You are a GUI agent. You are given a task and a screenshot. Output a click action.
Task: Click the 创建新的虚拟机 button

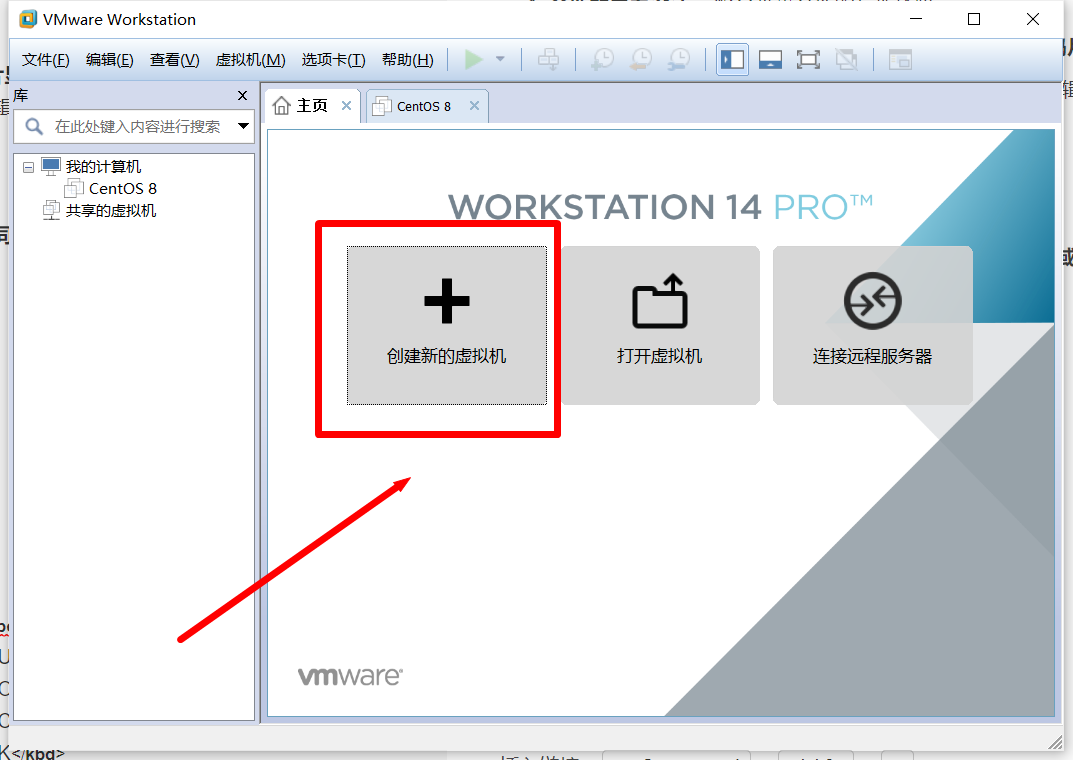pyautogui.click(x=447, y=326)
